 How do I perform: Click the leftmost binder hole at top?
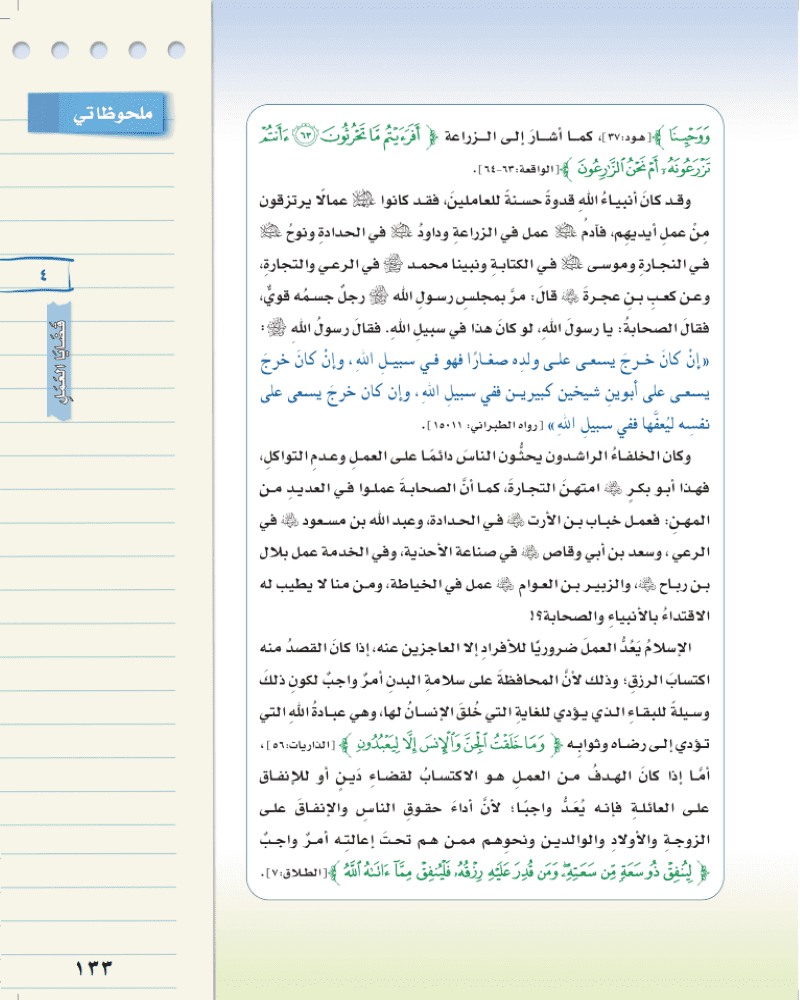(22, 48)
